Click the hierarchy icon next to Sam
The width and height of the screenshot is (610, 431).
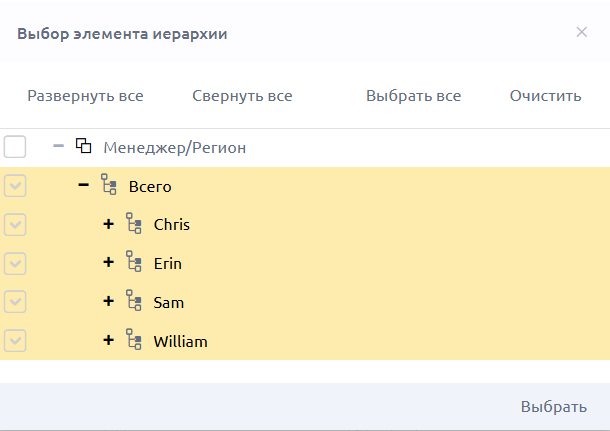[x=134, y=300]
